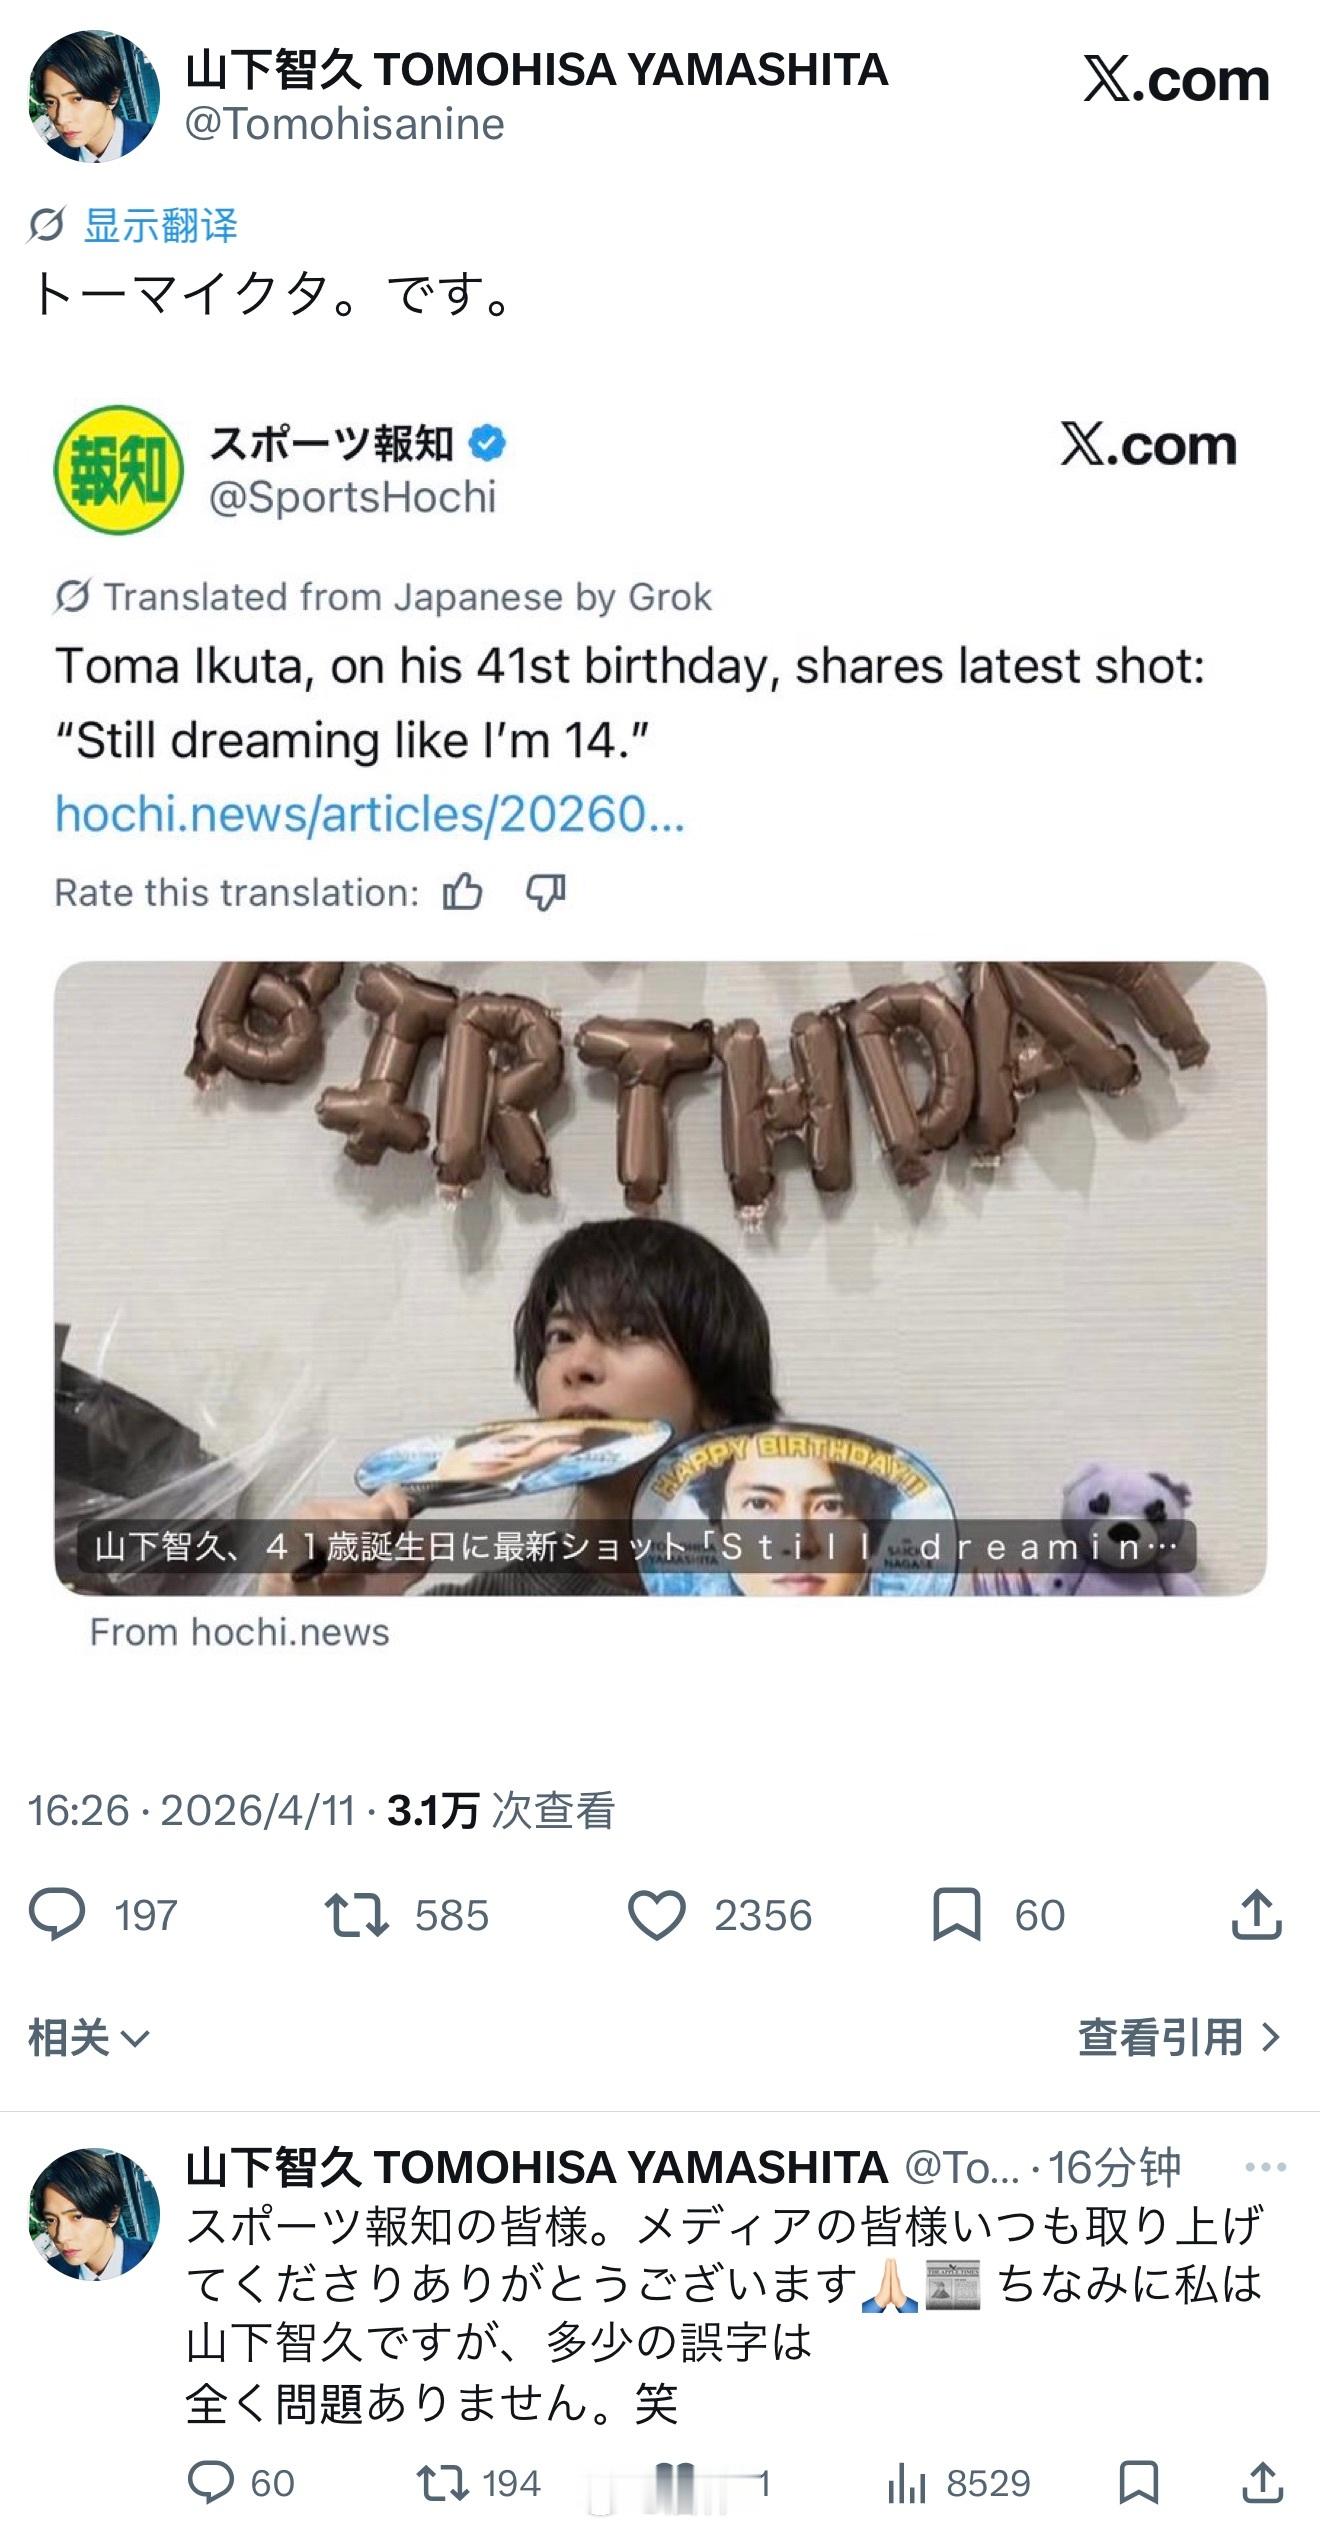Open the スポーツ報知 profile avatar
The width and height of the screenshot is (1320, 2529).
(x=118, y=469)
